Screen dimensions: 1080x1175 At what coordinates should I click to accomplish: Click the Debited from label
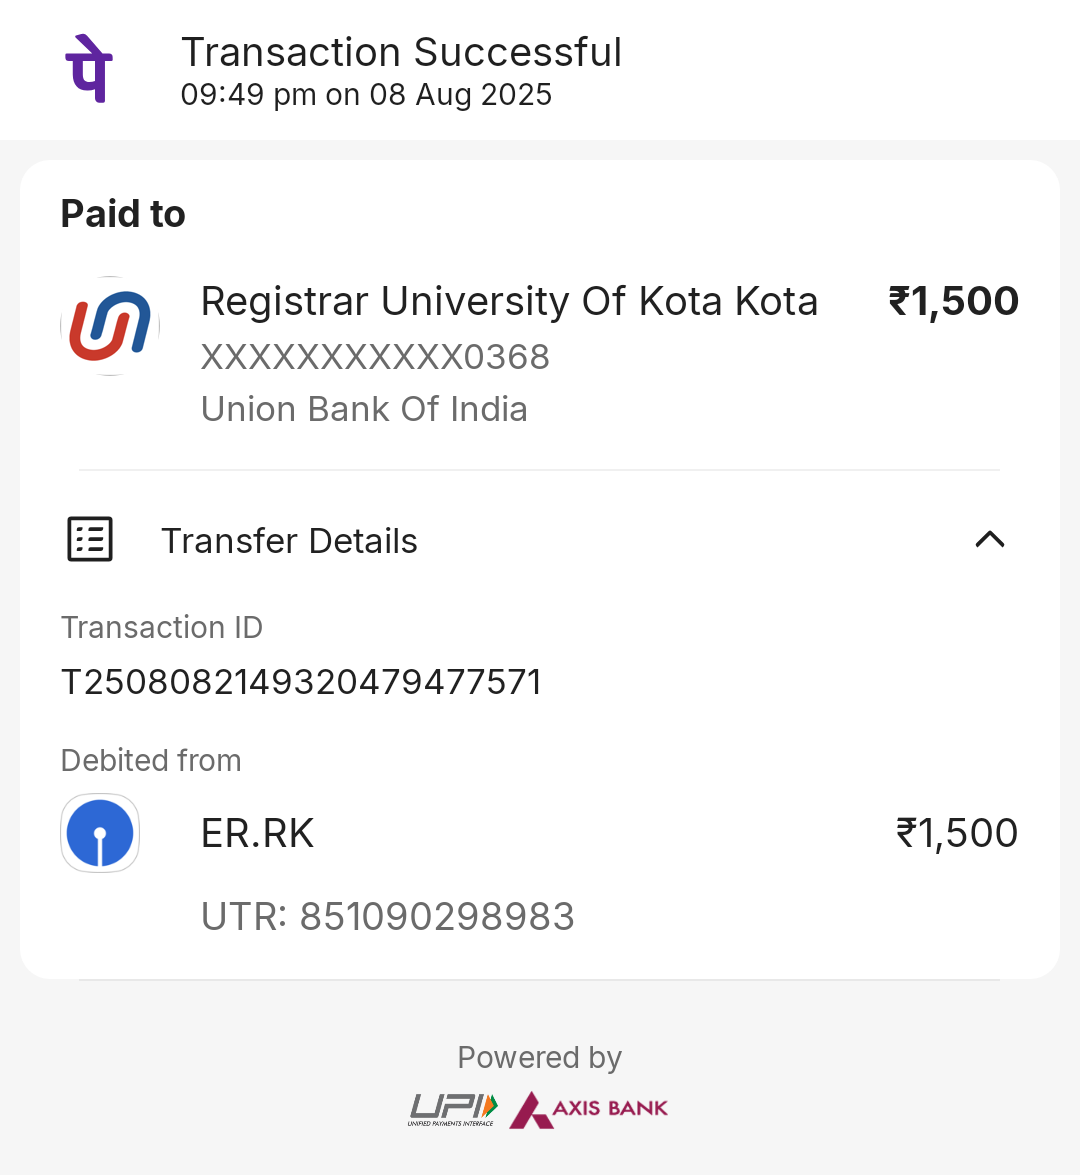coord(151,760)
